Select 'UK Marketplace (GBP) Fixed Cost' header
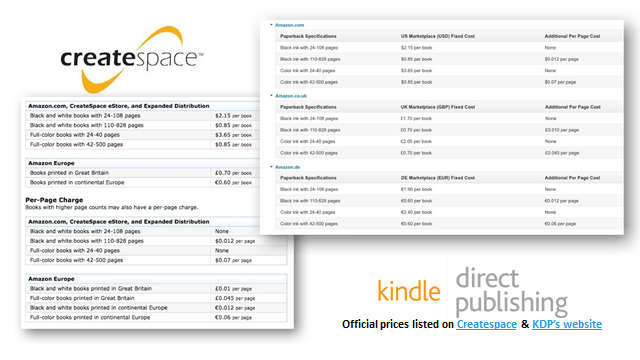640x360 pixels. click(438, 107)
